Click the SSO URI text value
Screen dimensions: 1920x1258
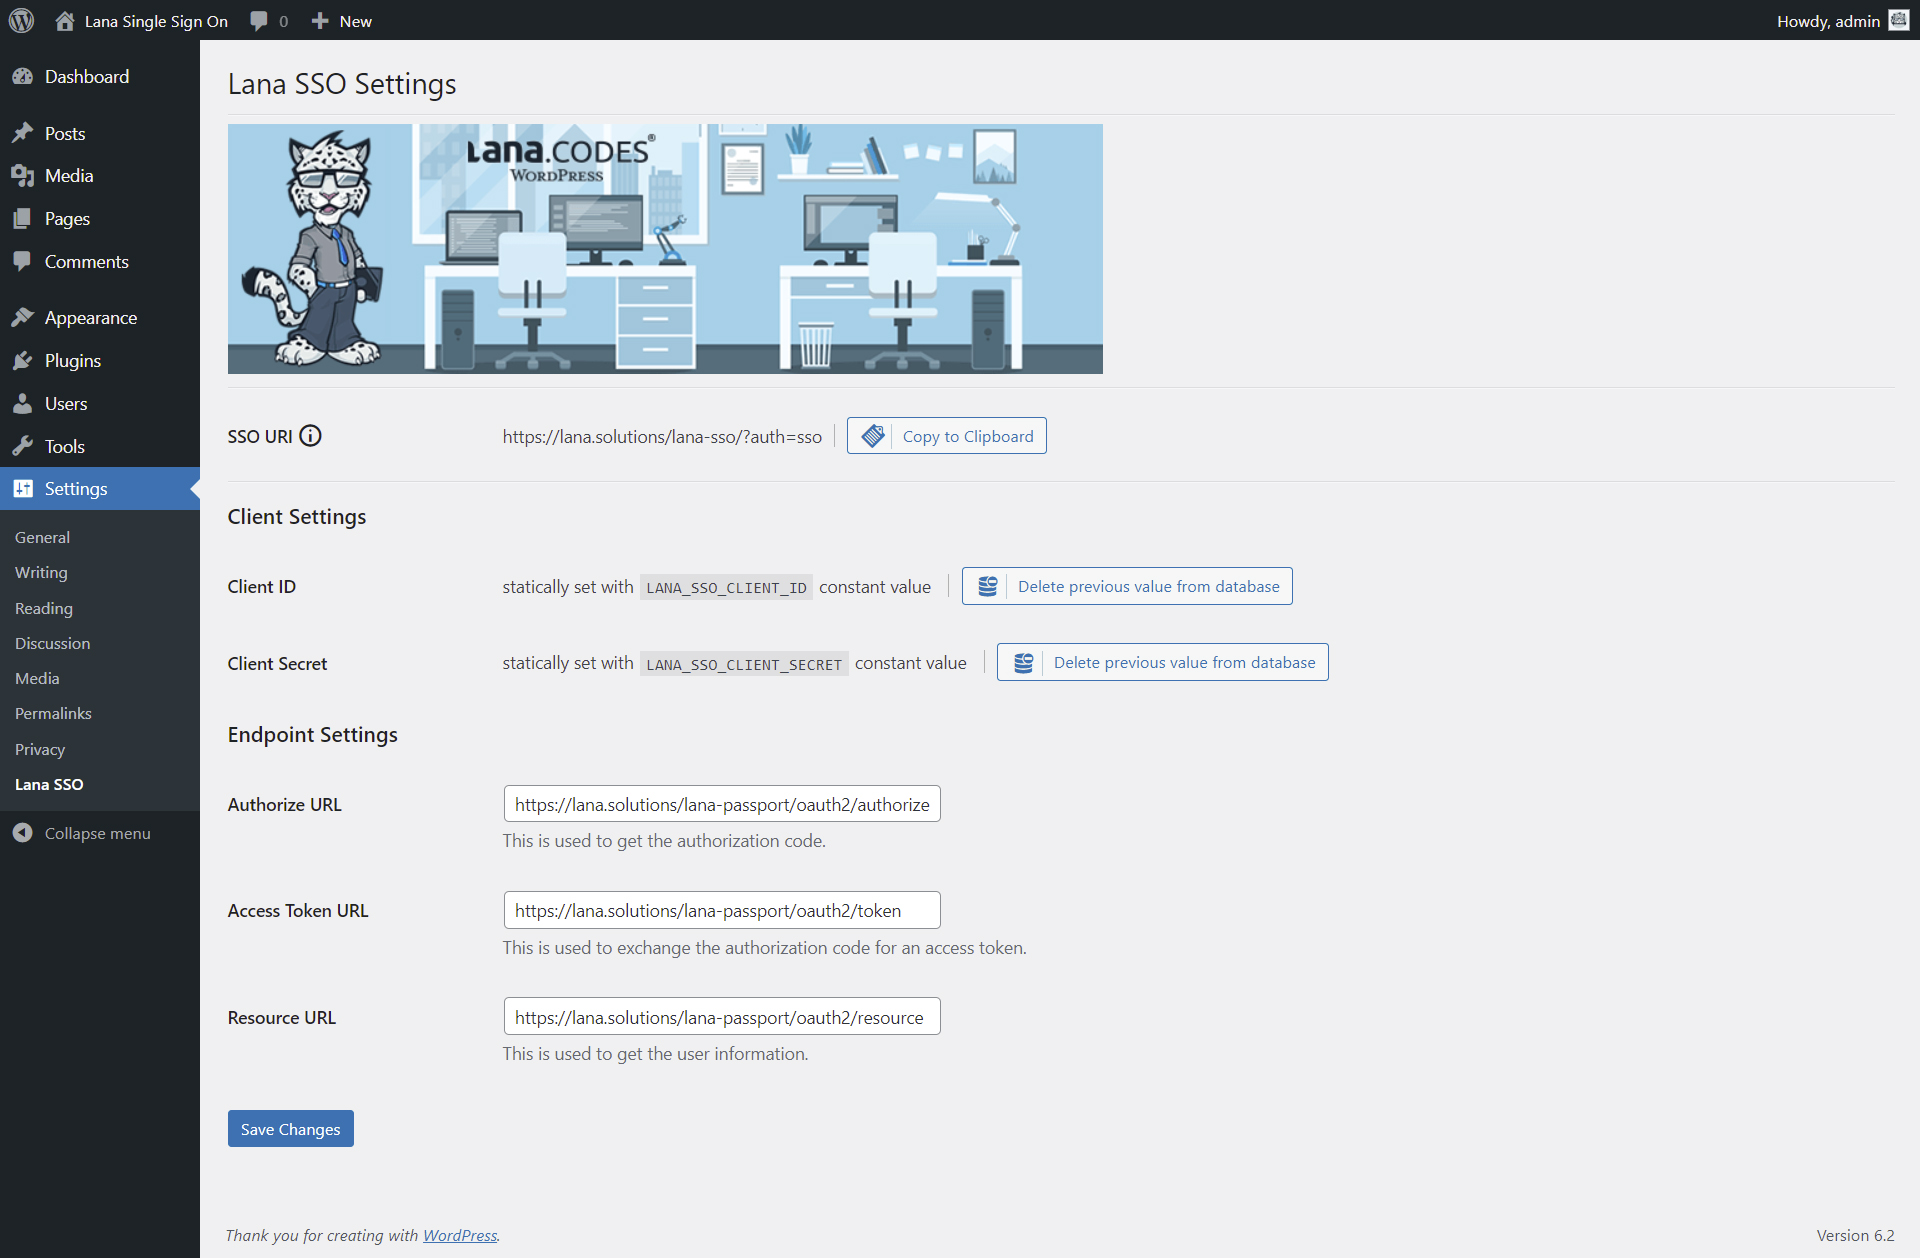[x=662, y=437]
